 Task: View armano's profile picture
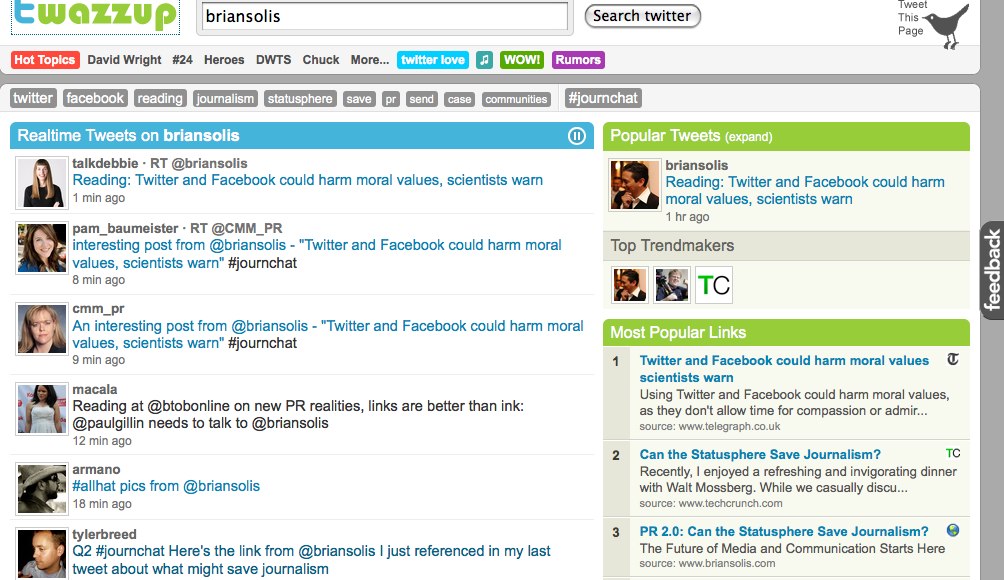tap(42, 489)
